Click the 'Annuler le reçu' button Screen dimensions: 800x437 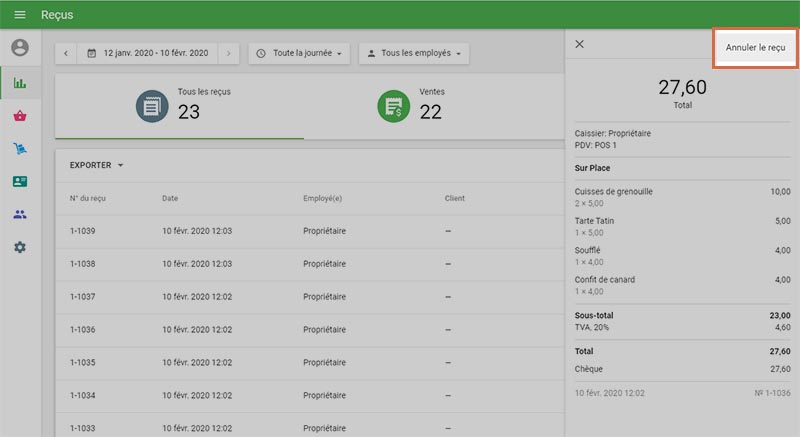point(755,47)
